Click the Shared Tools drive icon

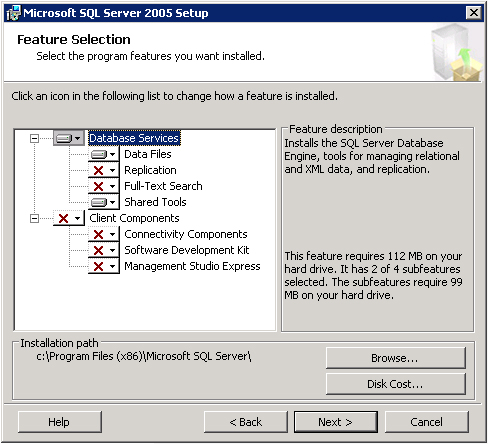pos(99,202)
